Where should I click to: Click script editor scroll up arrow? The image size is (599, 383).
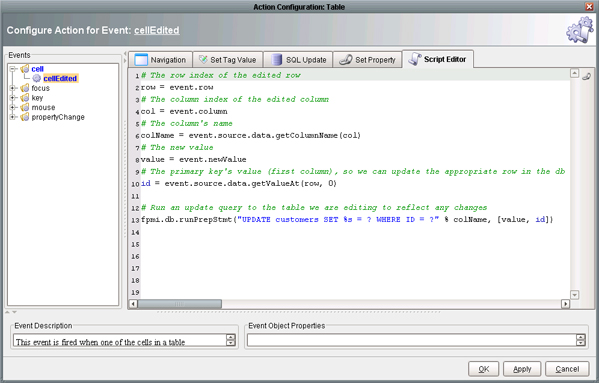575,73
